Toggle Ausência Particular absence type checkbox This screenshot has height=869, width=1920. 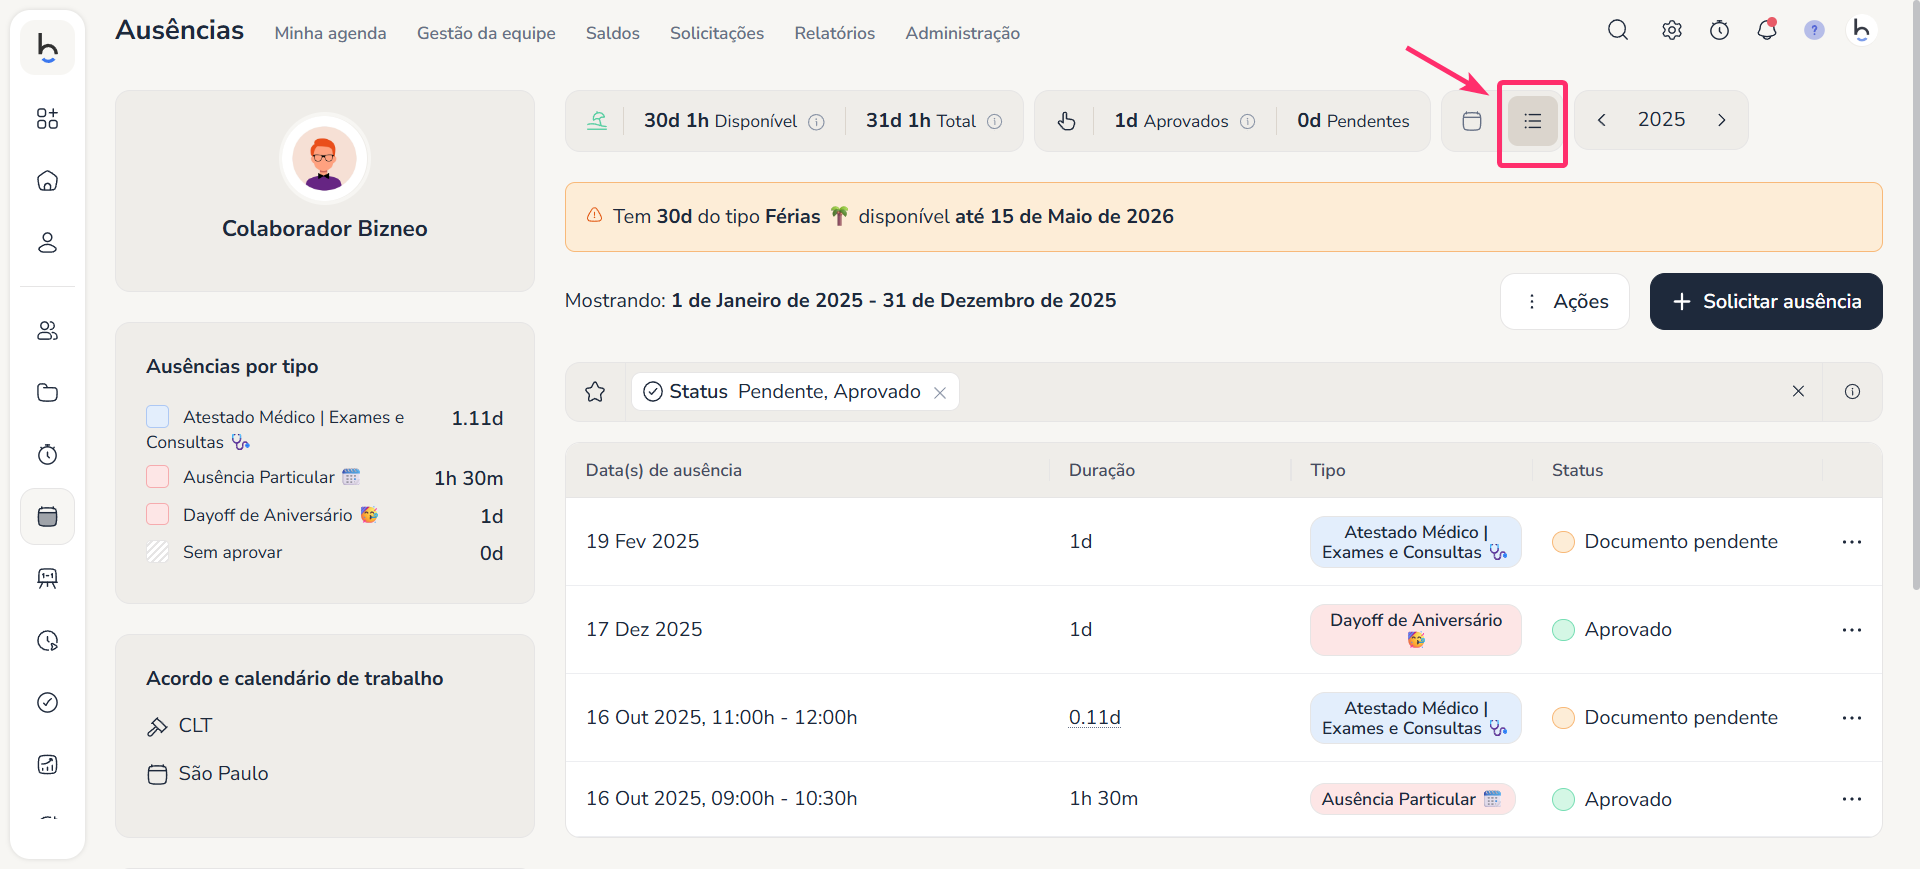pos(158,477)
